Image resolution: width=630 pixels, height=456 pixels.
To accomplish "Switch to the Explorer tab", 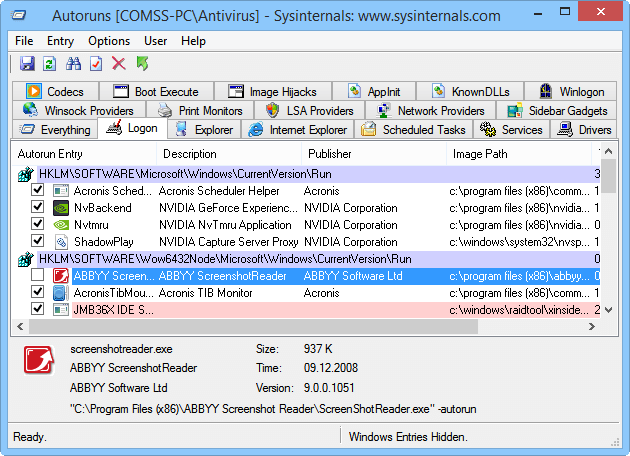I will 204,130.
